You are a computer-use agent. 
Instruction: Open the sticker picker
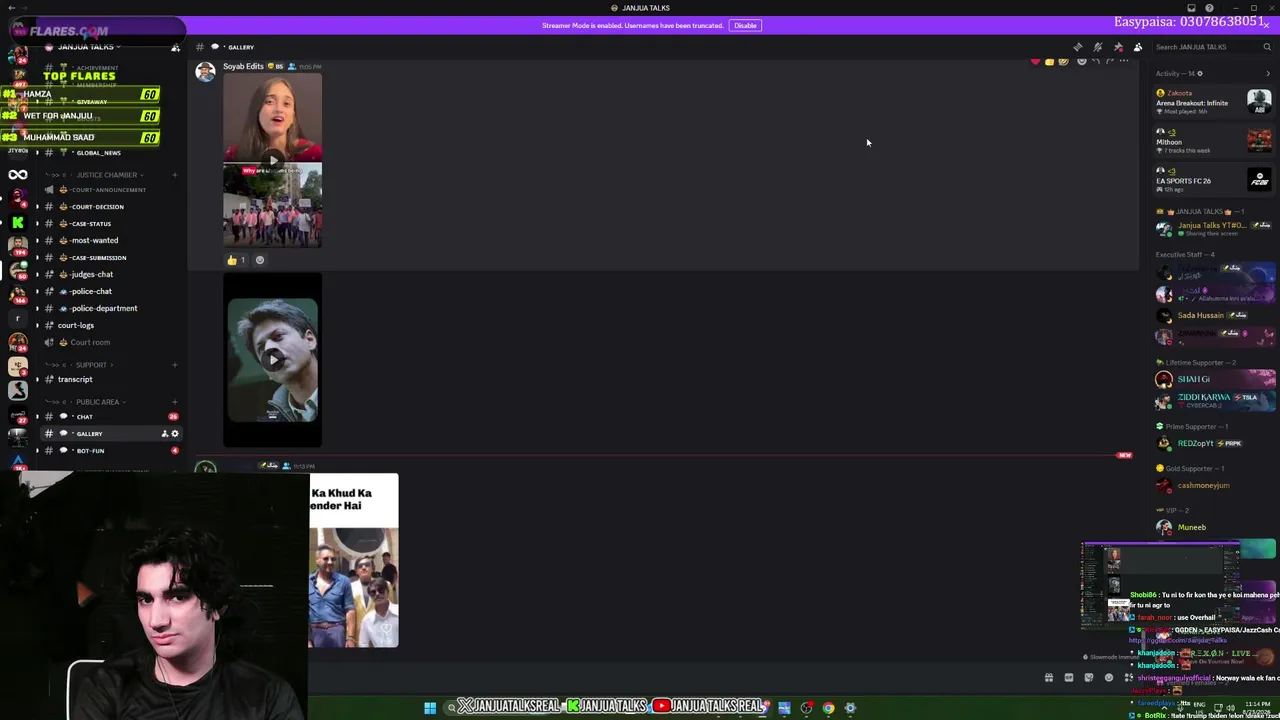tap(1089, 678)
